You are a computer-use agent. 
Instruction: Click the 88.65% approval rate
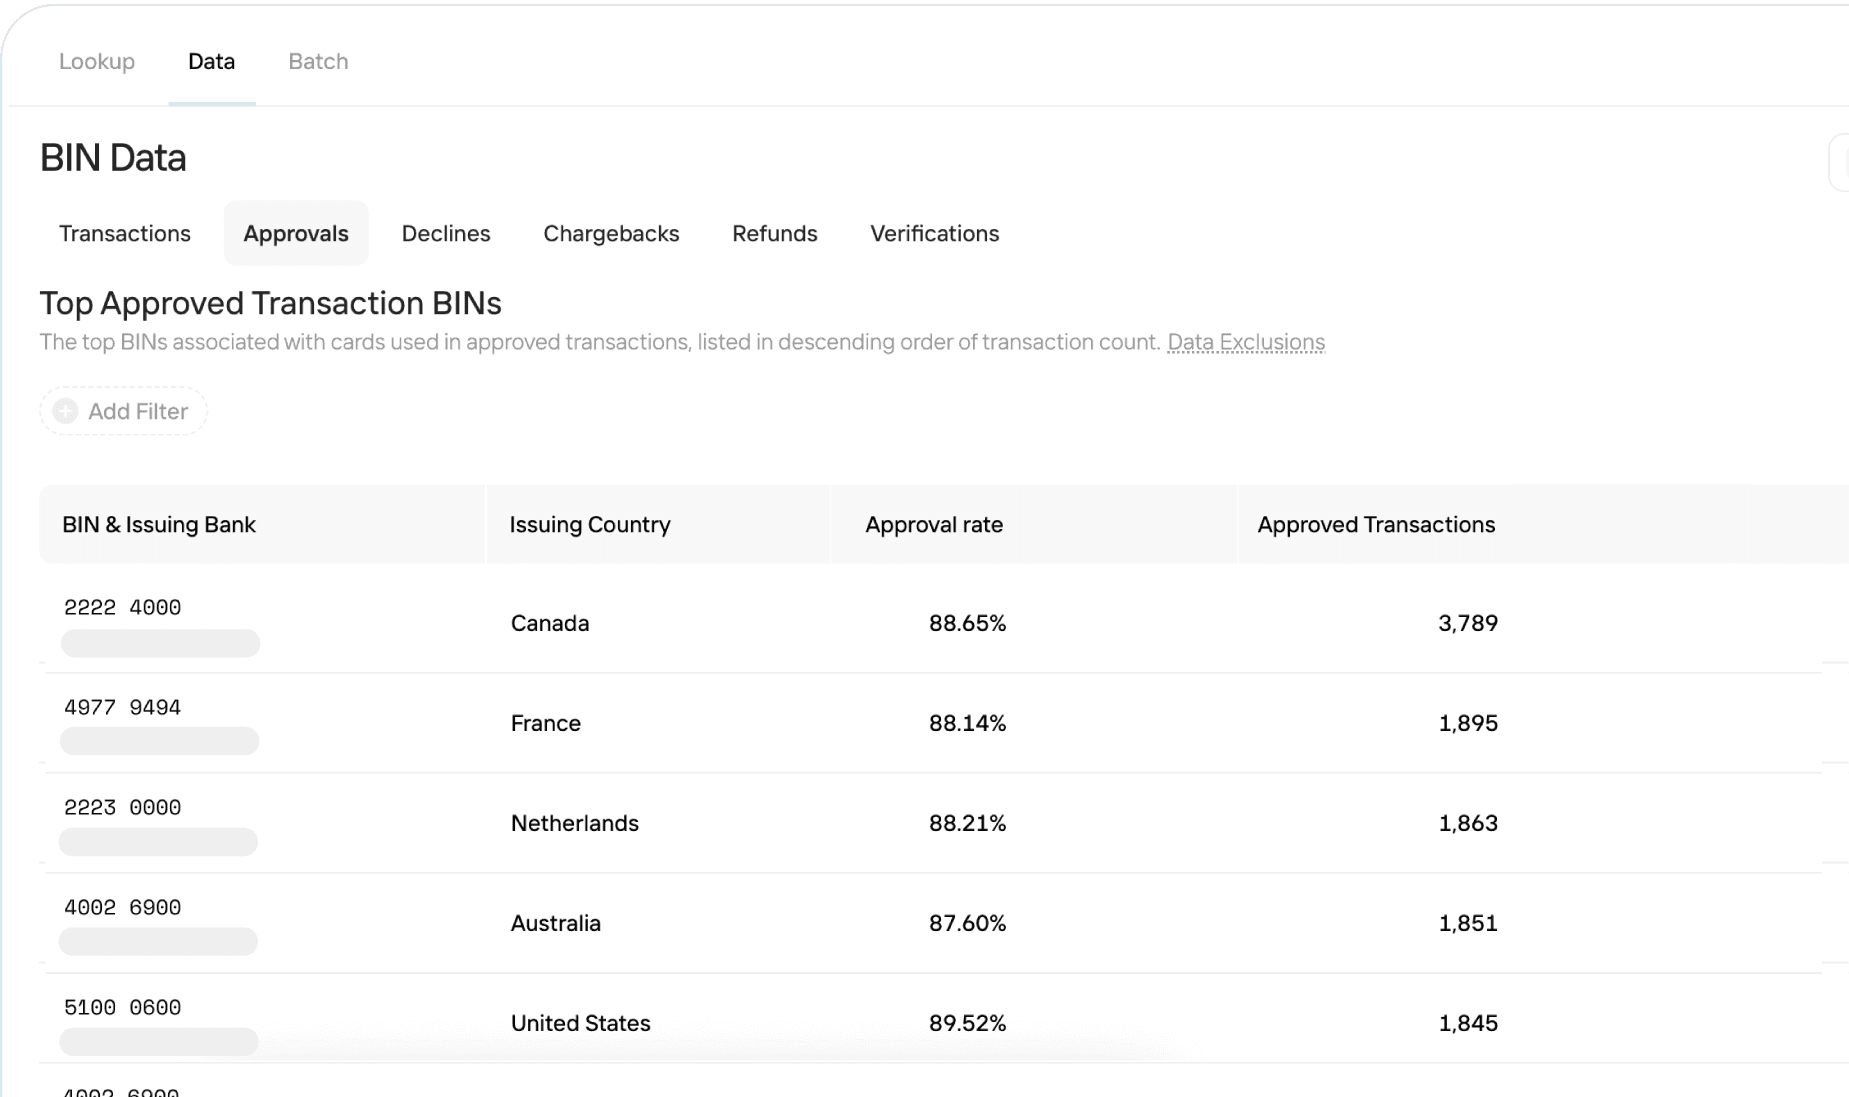click(x=967, y=623)
